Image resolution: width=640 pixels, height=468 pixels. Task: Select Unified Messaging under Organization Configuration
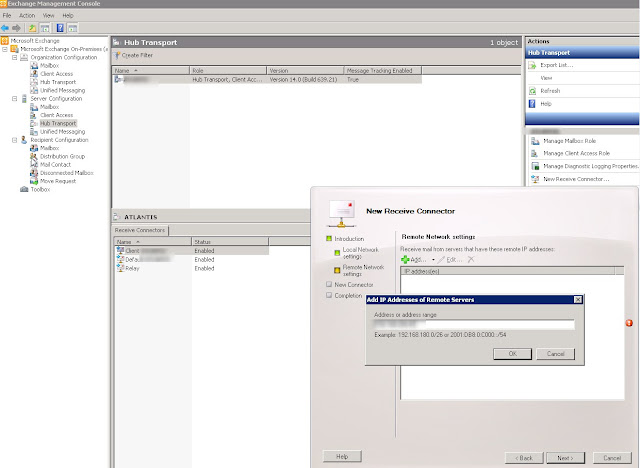62,90
